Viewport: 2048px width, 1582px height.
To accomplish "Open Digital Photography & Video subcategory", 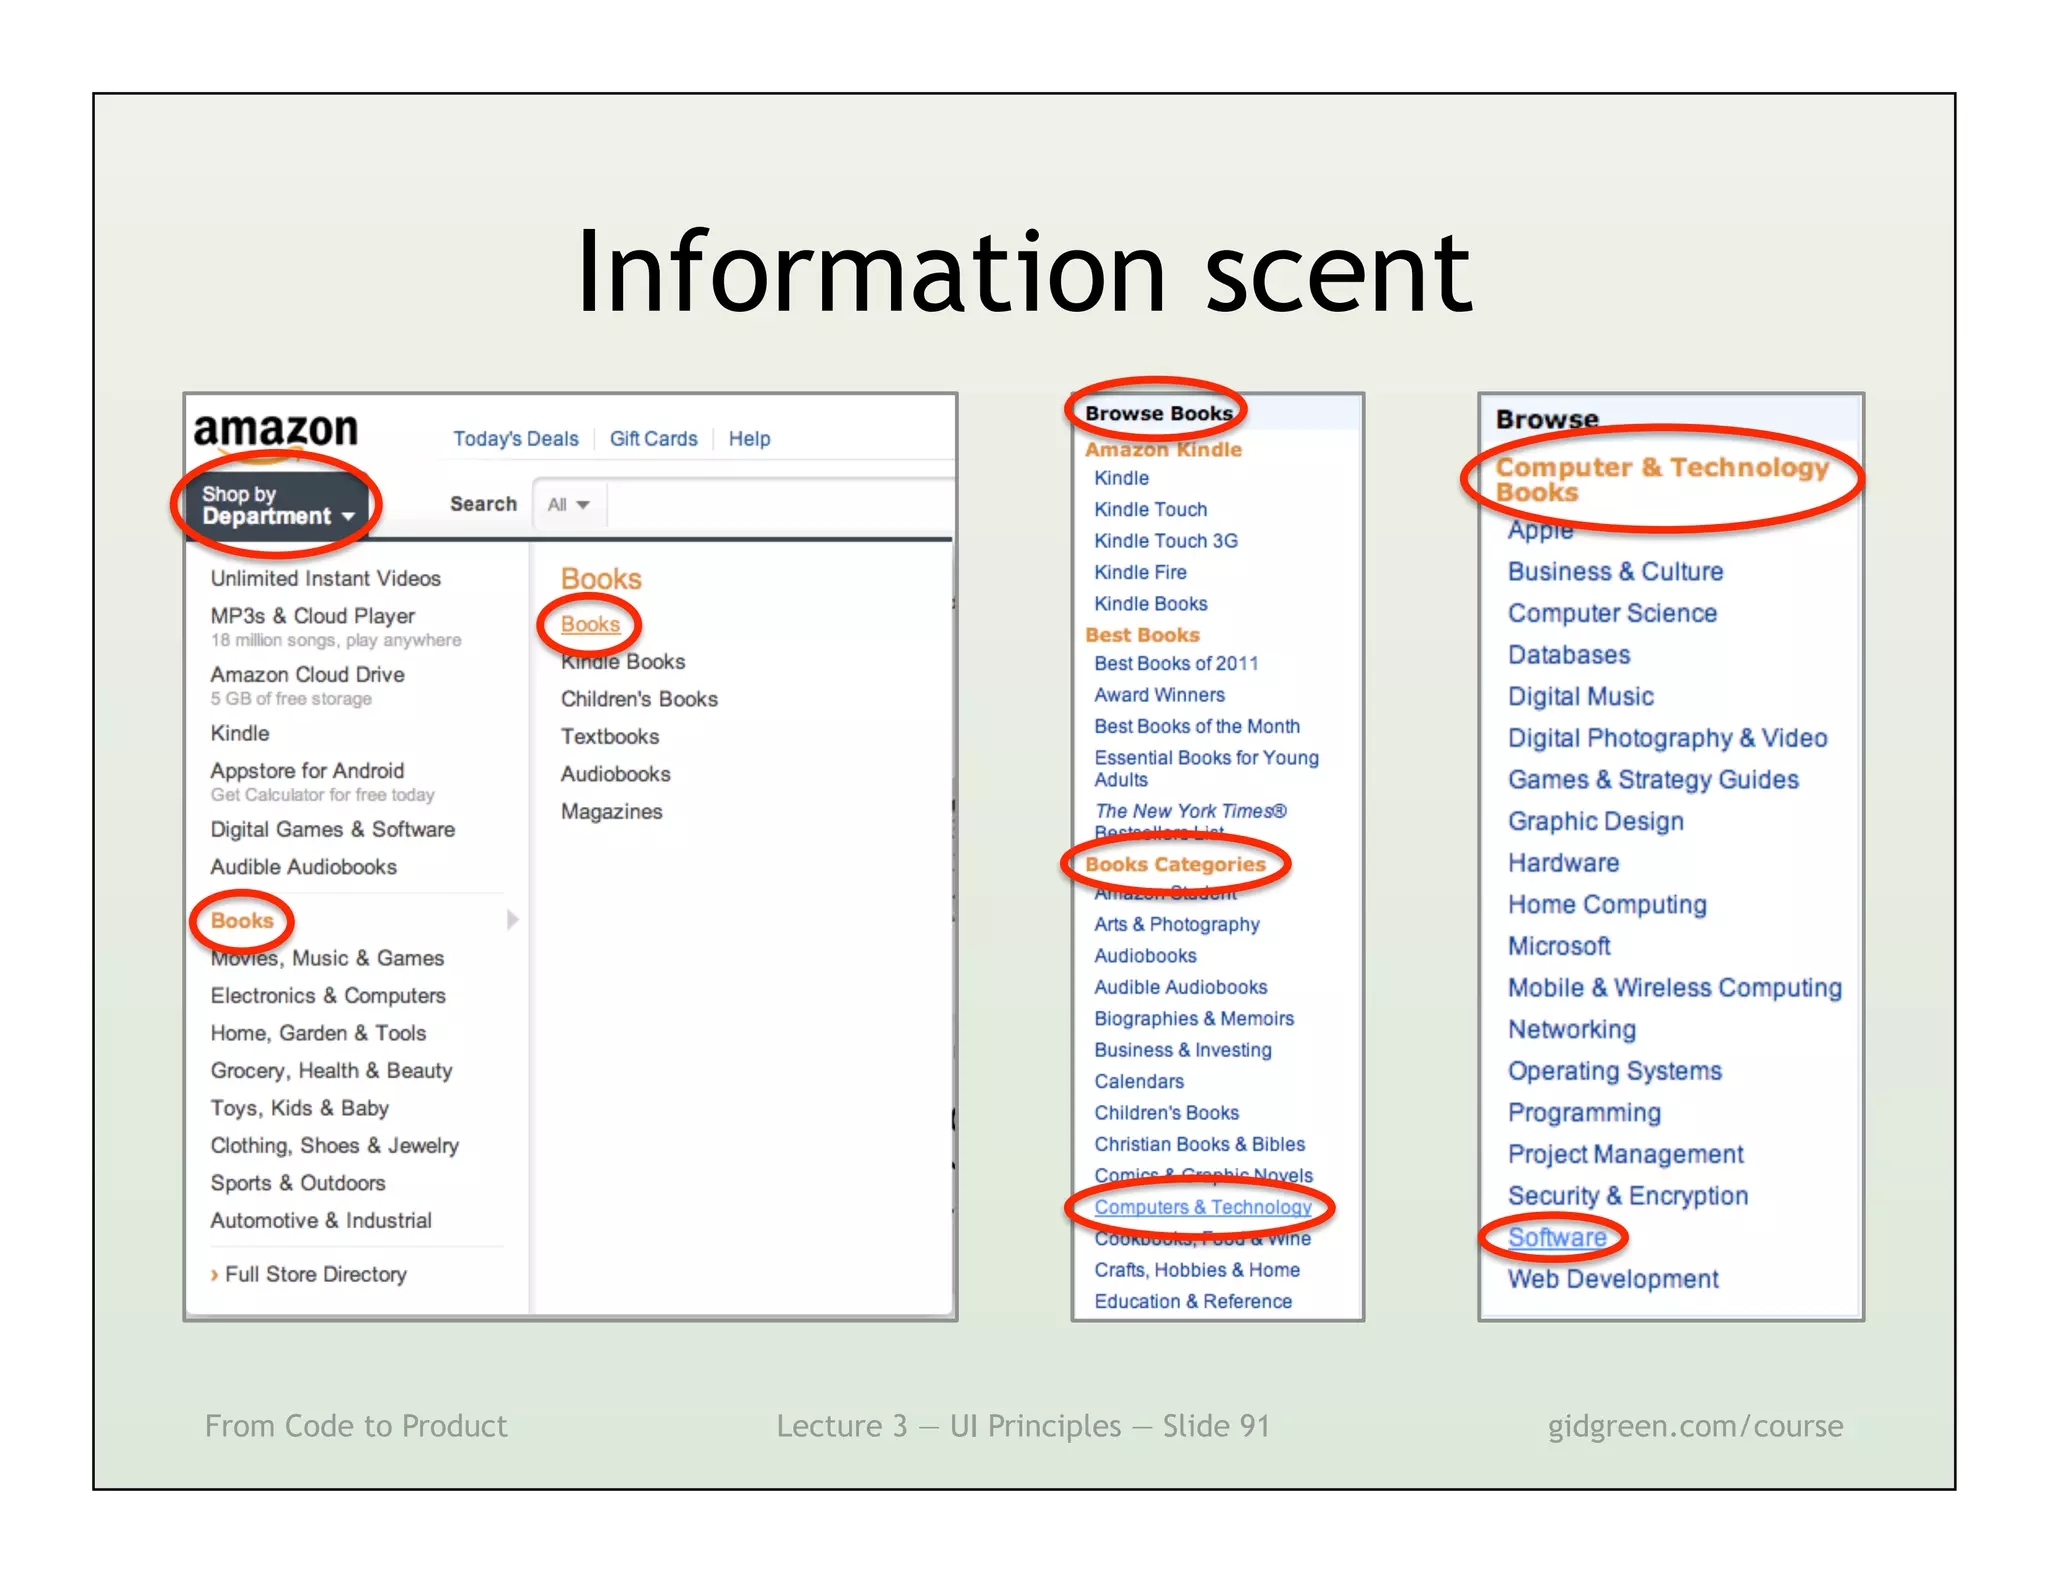I will (1668, 738).
